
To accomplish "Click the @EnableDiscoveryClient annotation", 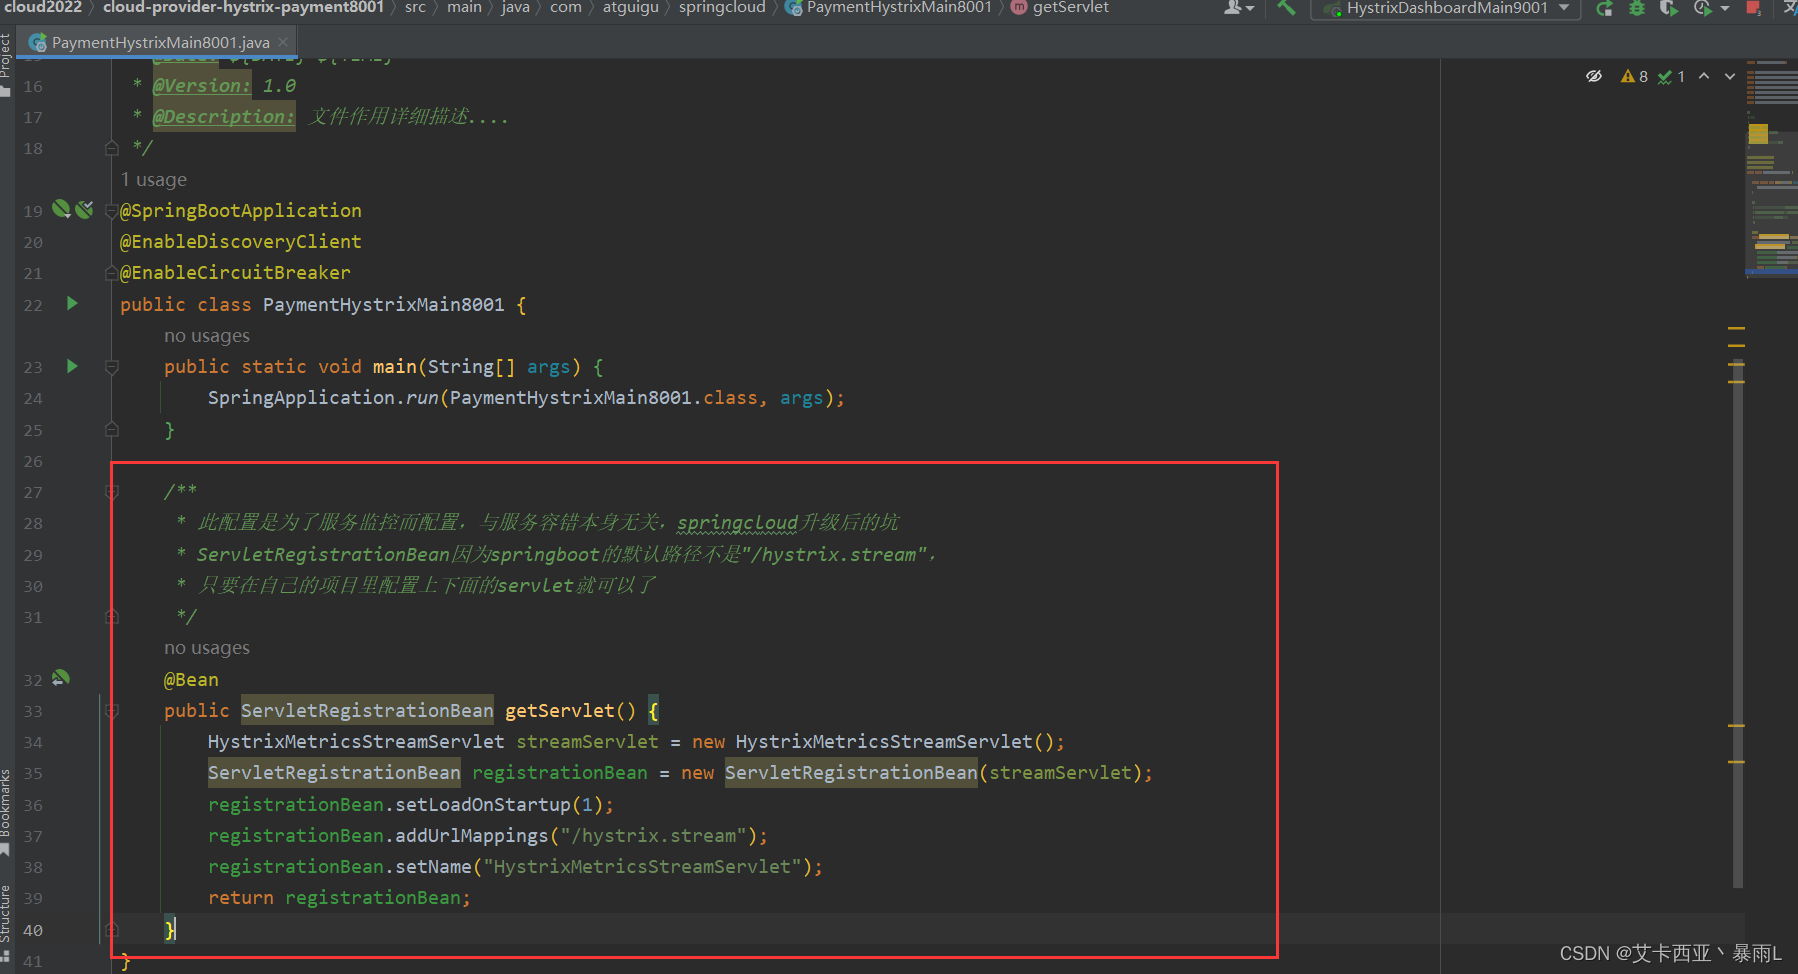I will tap(241, 242).
